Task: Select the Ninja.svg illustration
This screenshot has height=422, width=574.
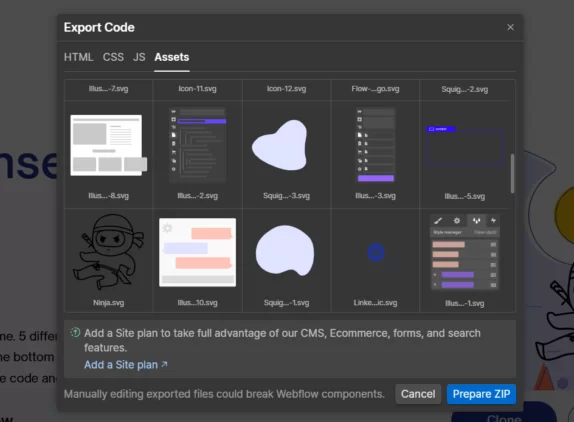Action: click(108, 252)
